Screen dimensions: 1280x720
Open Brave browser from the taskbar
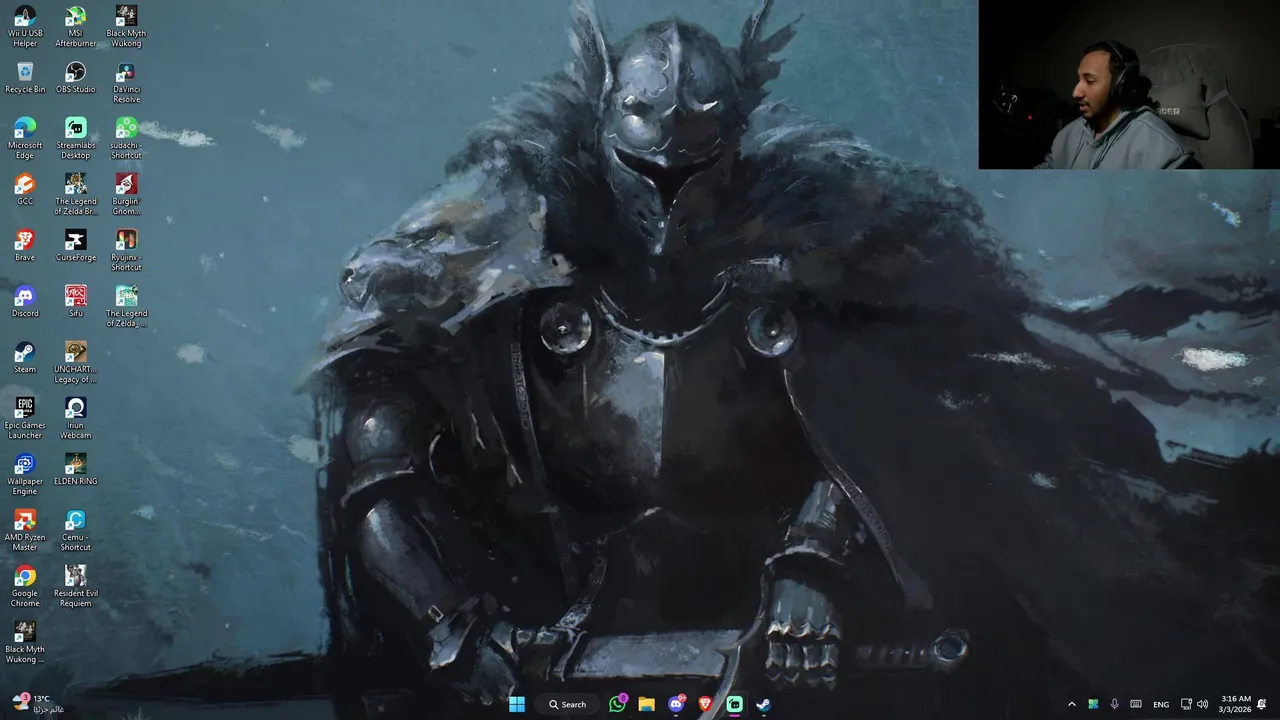(706, 704)
